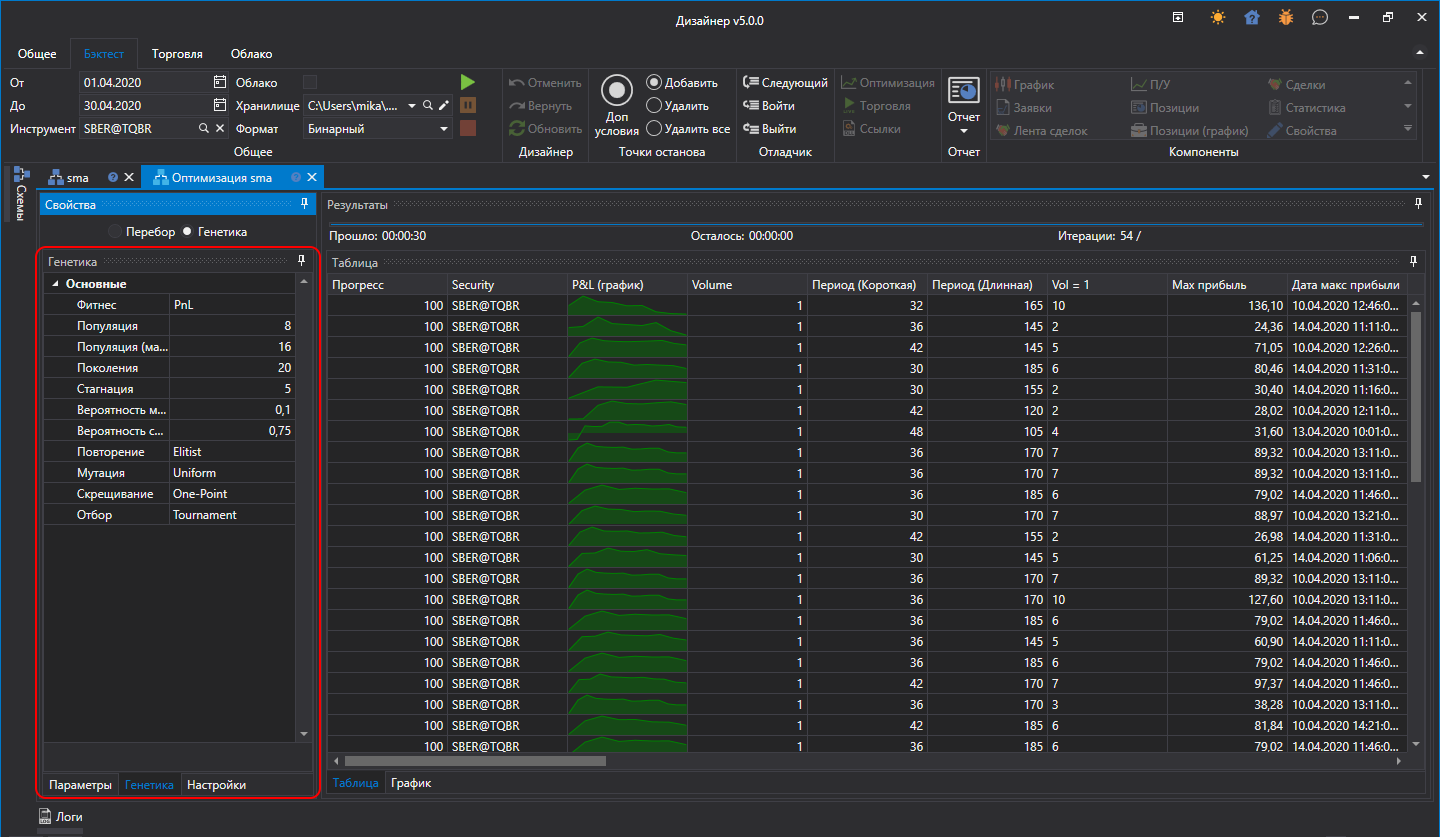Click the Войти step-into button
The width and height of the screenshot is (1440, 837).
(x=770, y=105)
